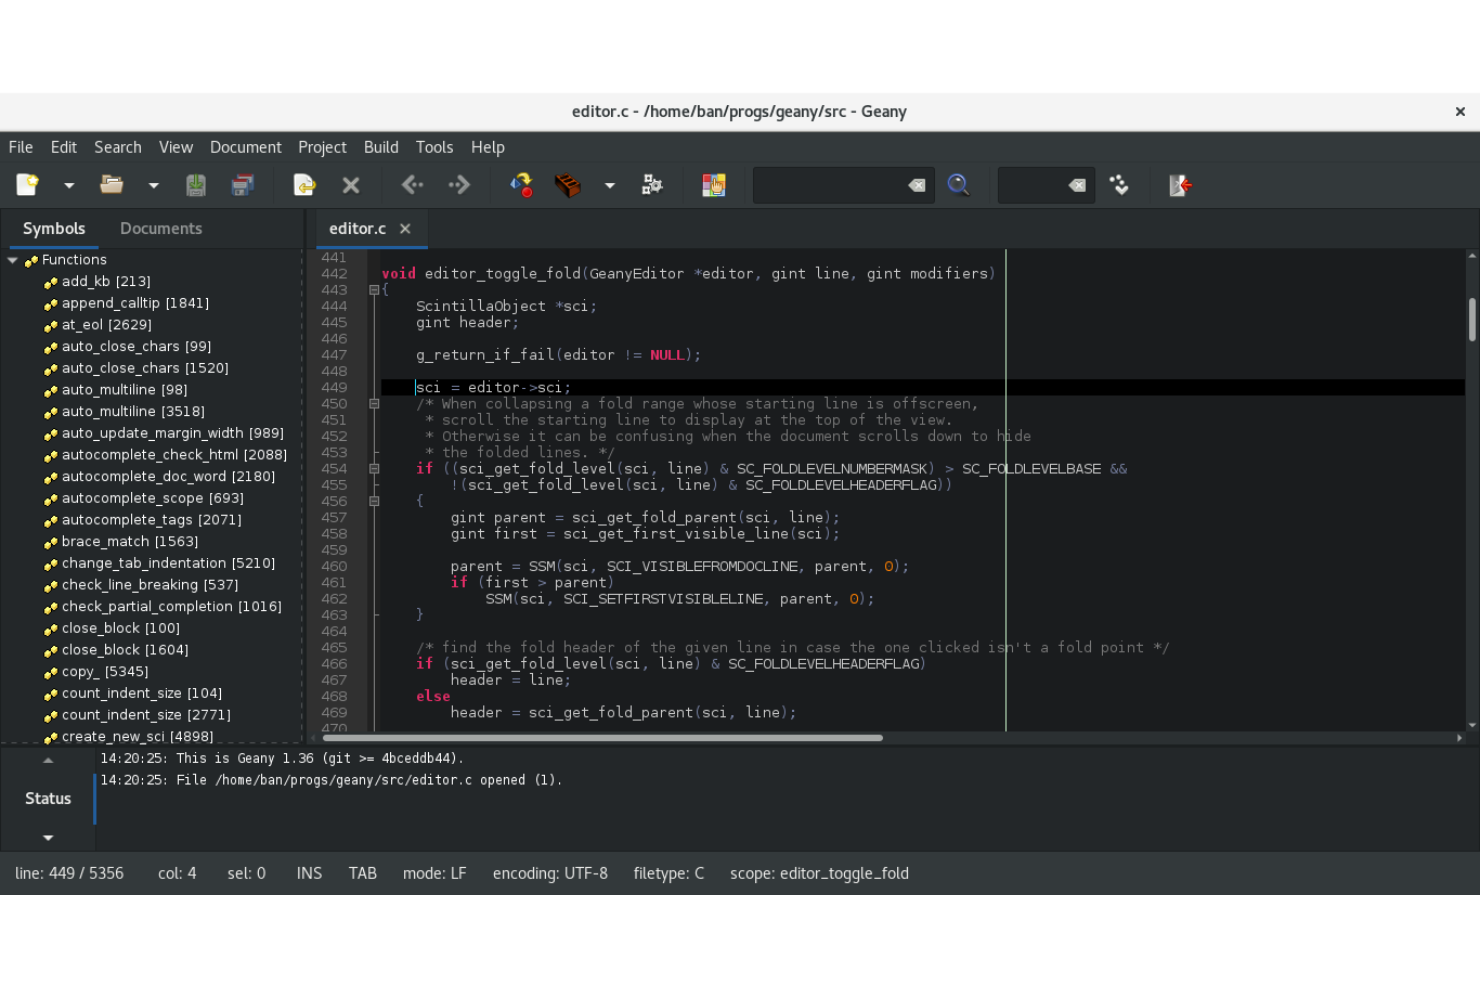This screenshot has height=987, width=1480.
Task: Select the brace_match [1563] symbol
Action: (130, 542)
